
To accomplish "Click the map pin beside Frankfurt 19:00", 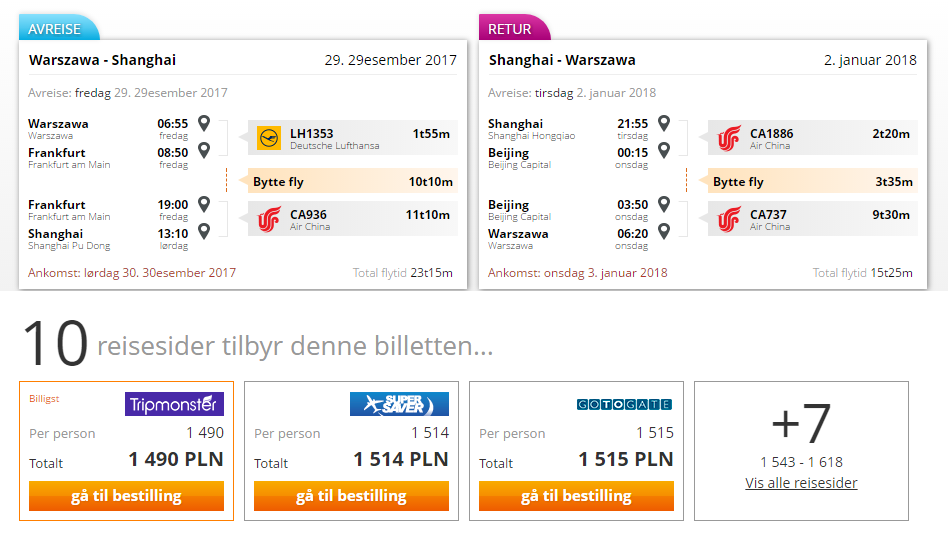I will [204, 204].
